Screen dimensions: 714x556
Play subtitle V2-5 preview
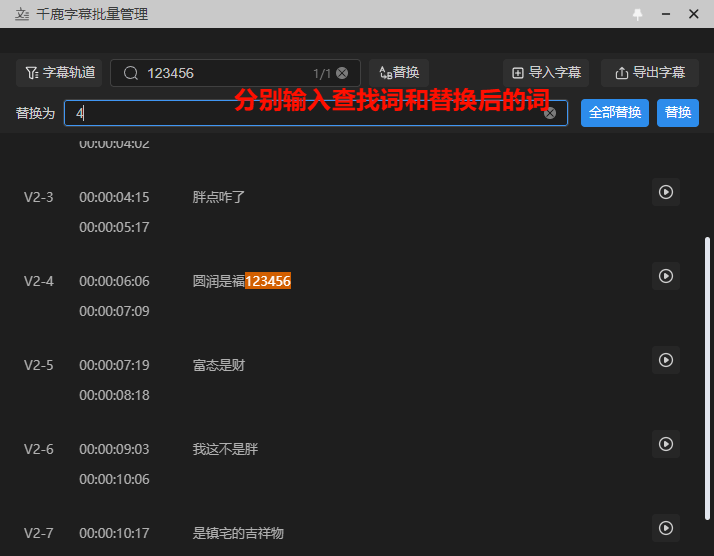coord(666,360)
